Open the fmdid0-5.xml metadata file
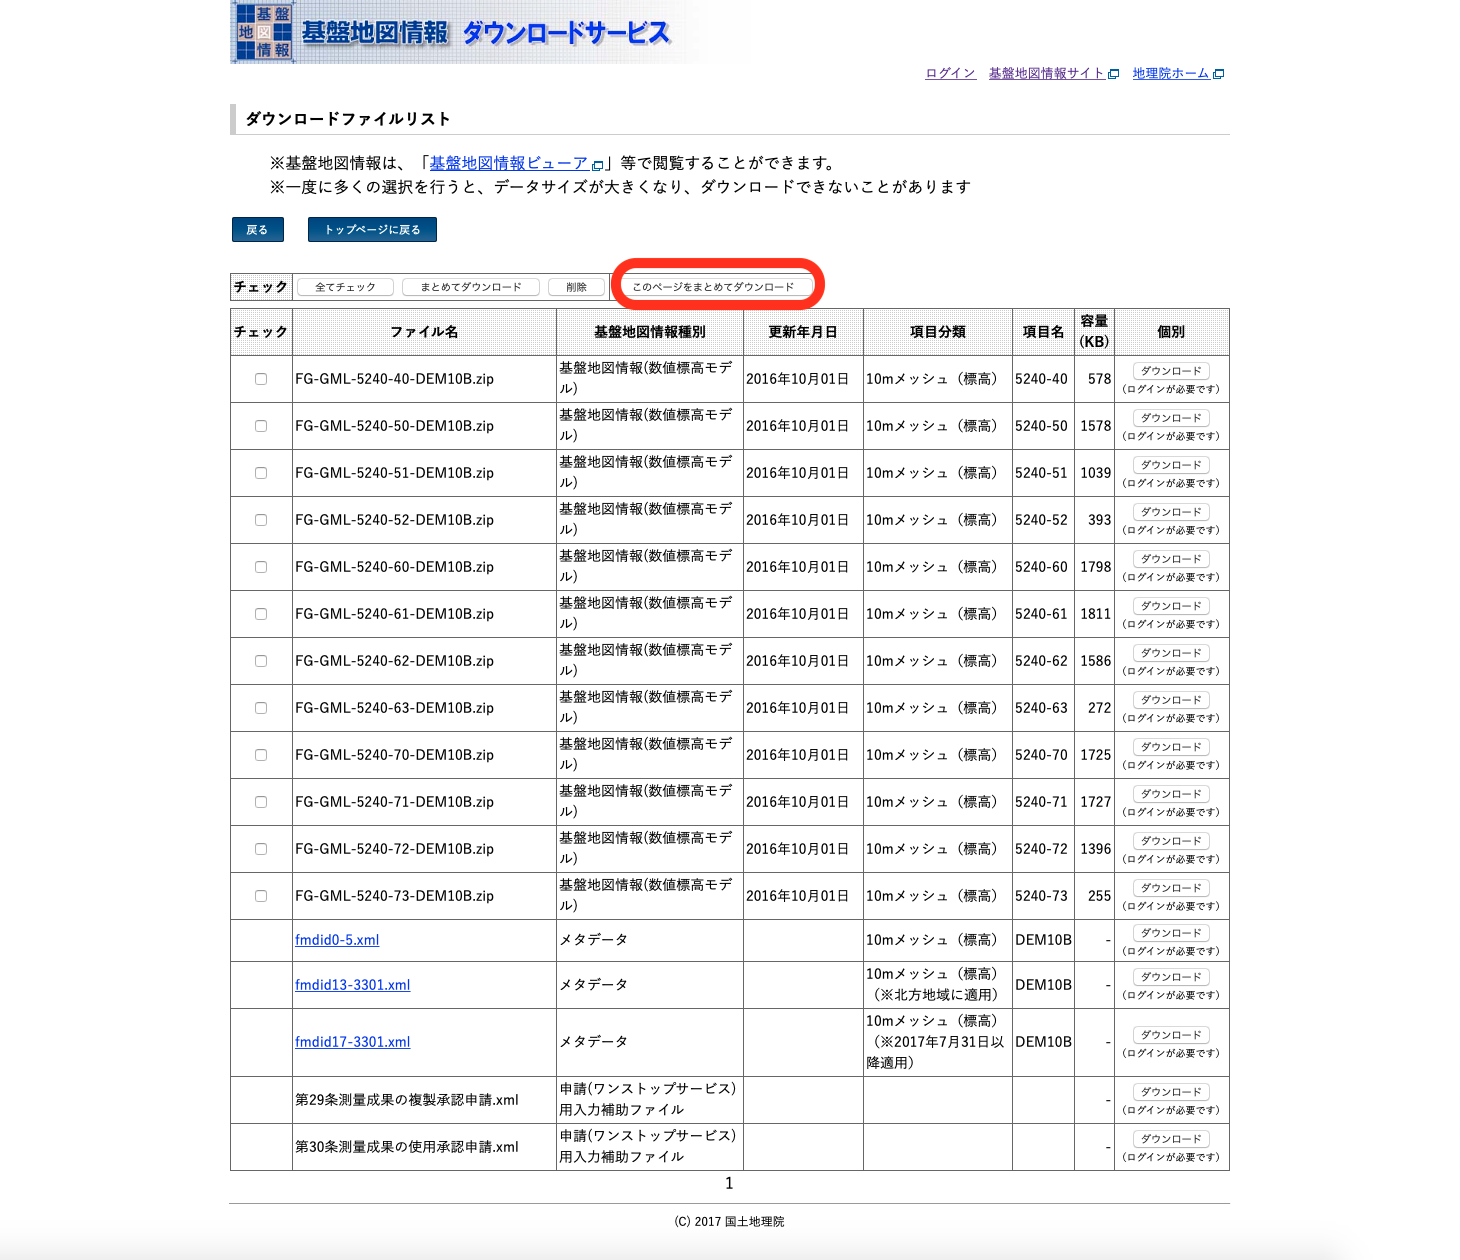The image size is (1460, 1260). point(337,939)
